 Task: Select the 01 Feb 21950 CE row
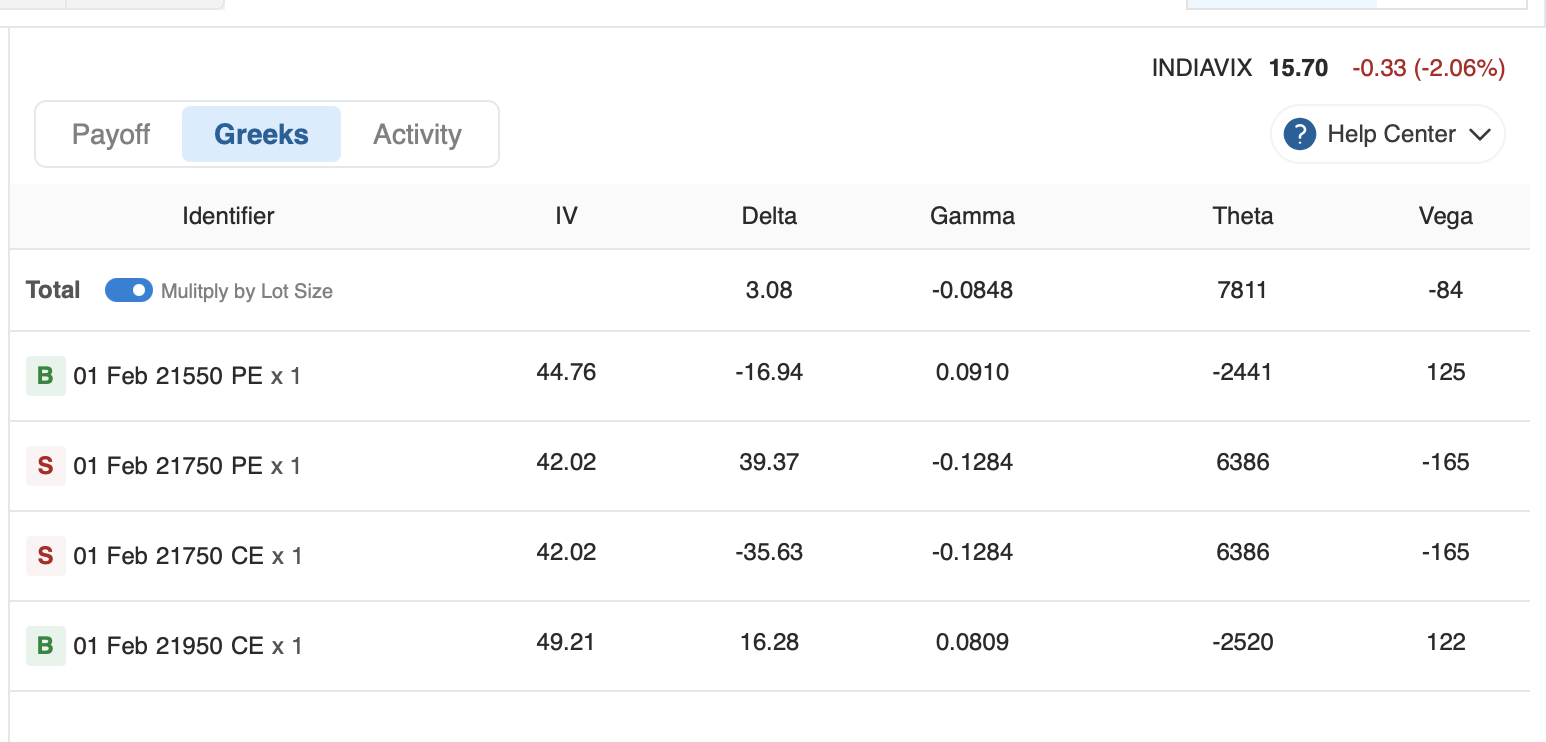187,646
